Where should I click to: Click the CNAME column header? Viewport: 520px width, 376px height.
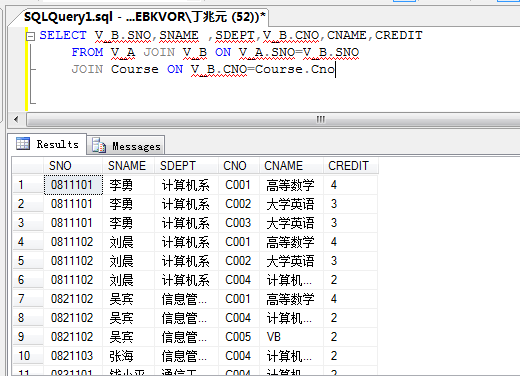291,166
